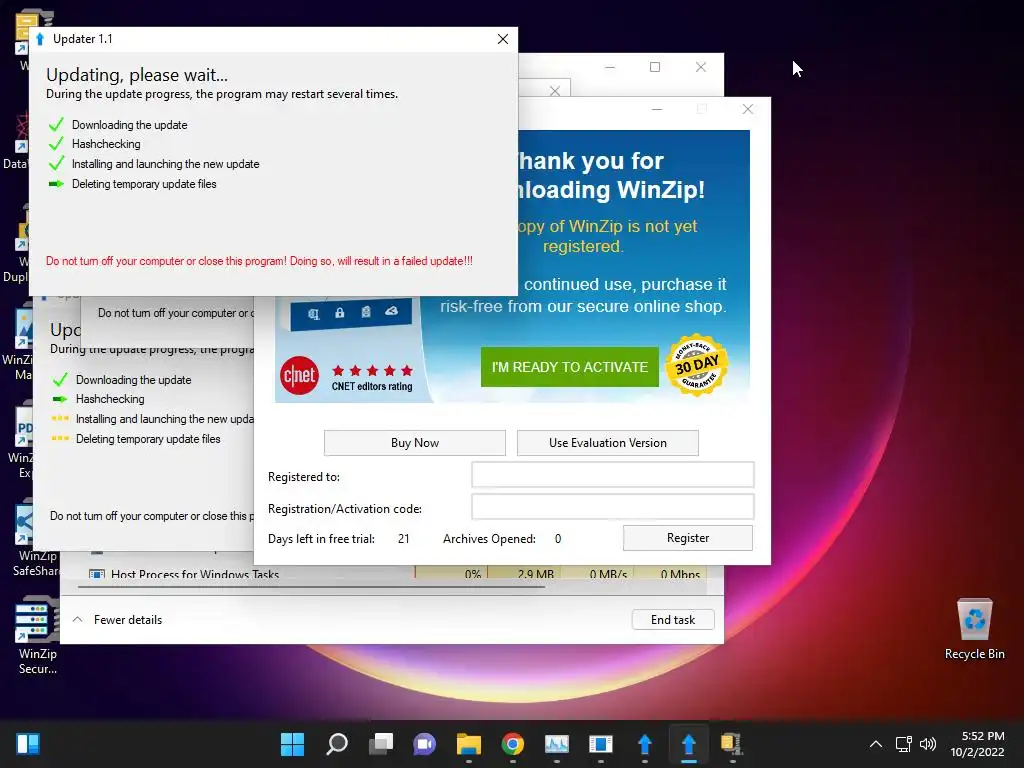Switch to WinZip on the taskbar
1024x768 pixels.
732,744
